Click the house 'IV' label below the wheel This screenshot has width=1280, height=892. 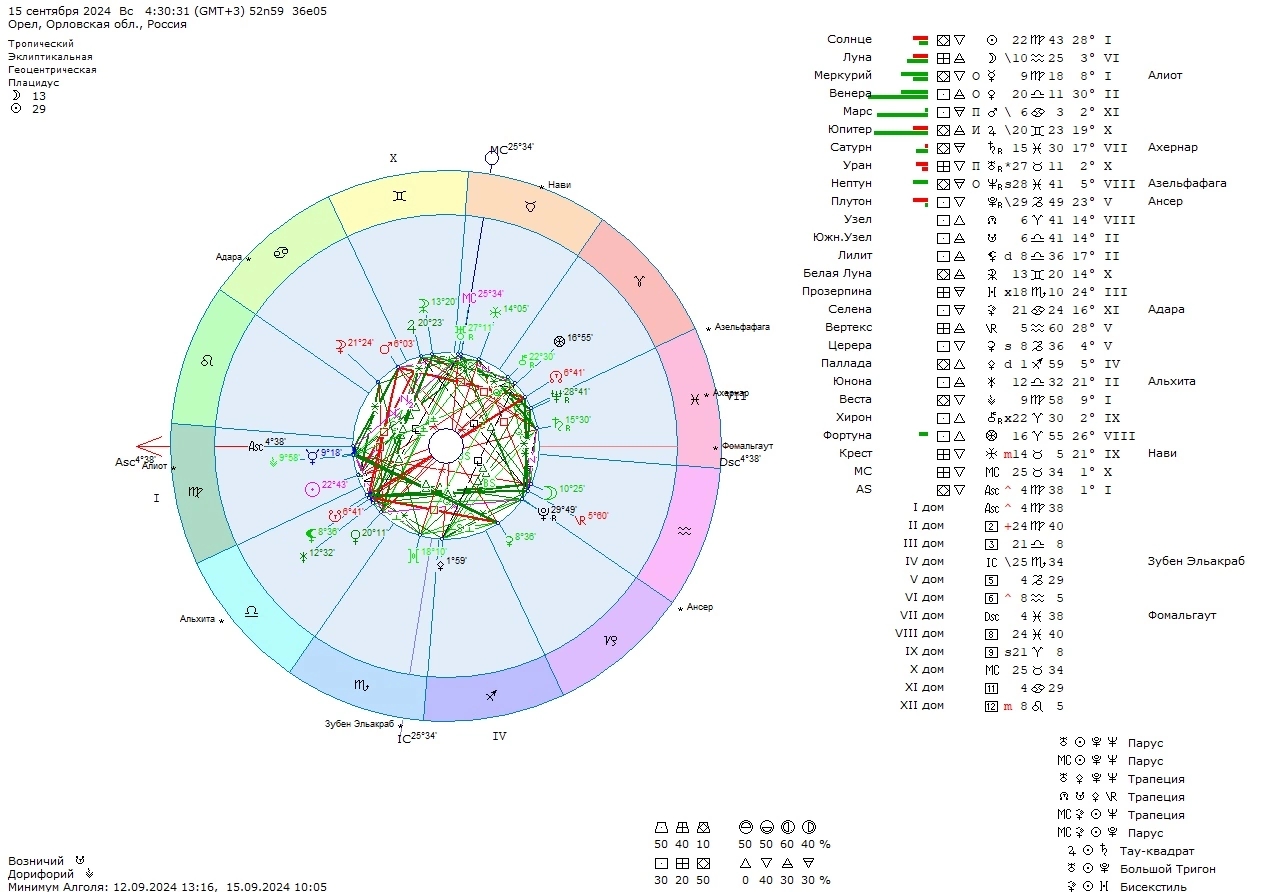[x=499, y=736]
